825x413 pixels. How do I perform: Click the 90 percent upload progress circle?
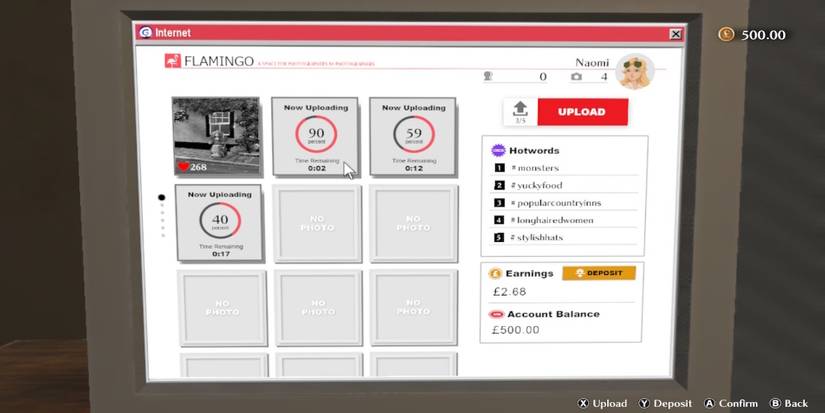pos(316,134)
